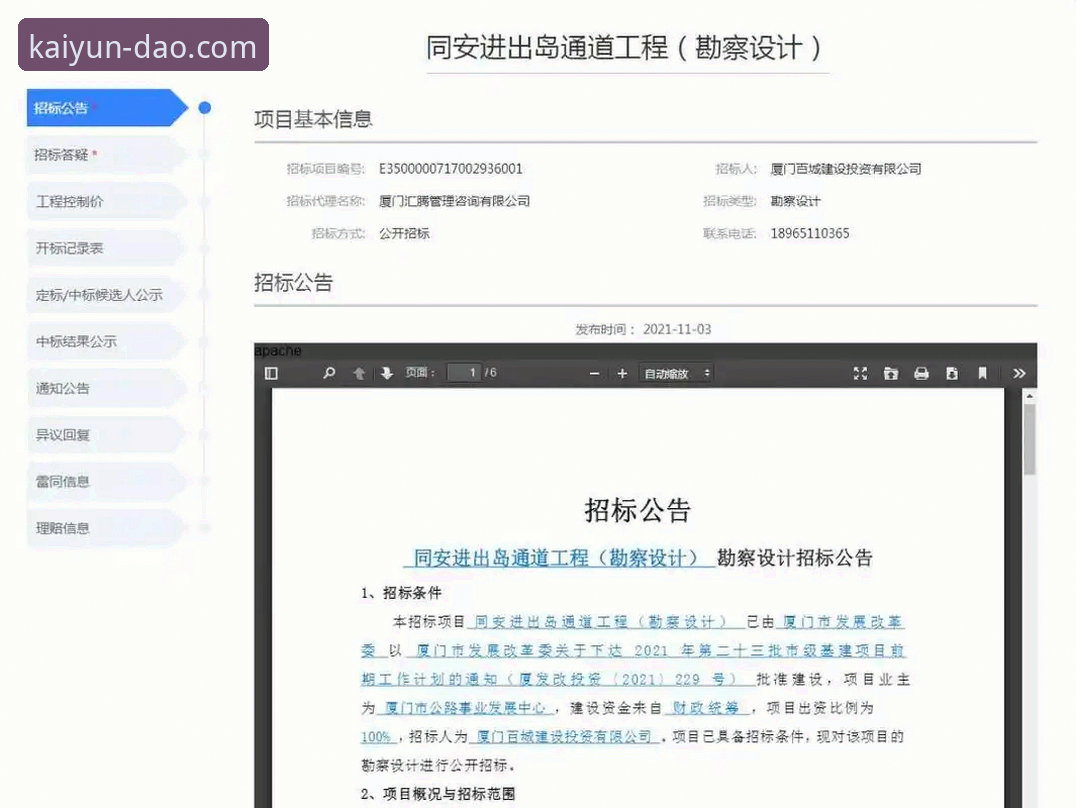Open the 雷同信息 tab
The image size is (1076, 808).
[107, 481]
